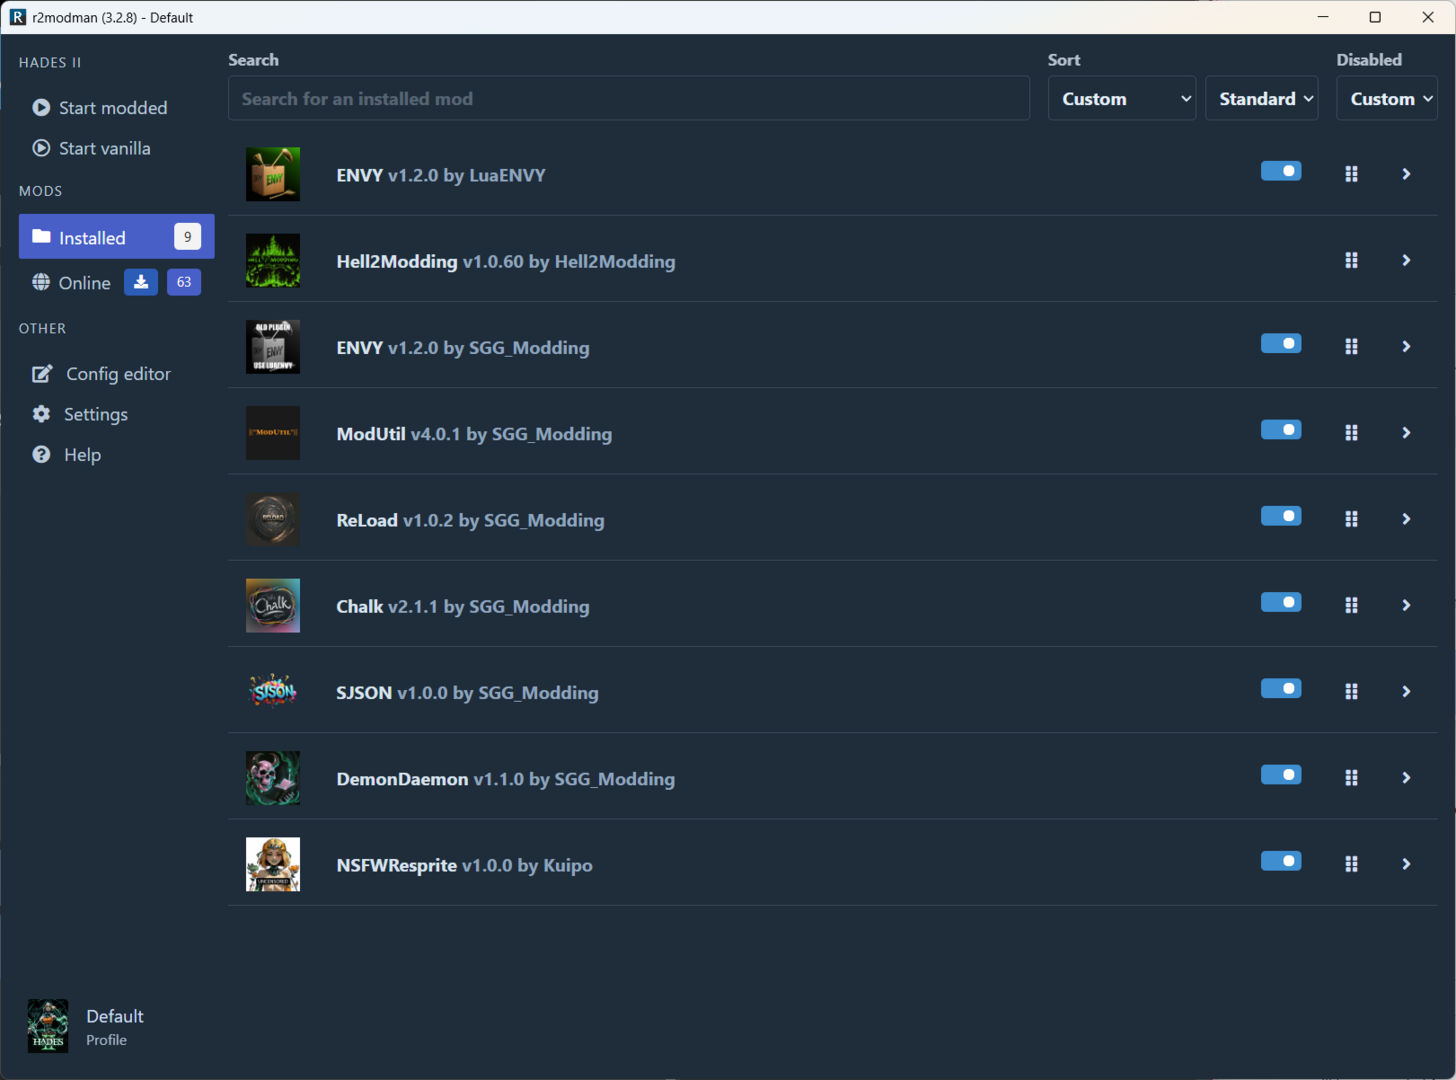Image resolution: width=1456 pixels, height=1080 pixels.
Task: Focus the Search for an installed mod field
Action: [629, 99]
